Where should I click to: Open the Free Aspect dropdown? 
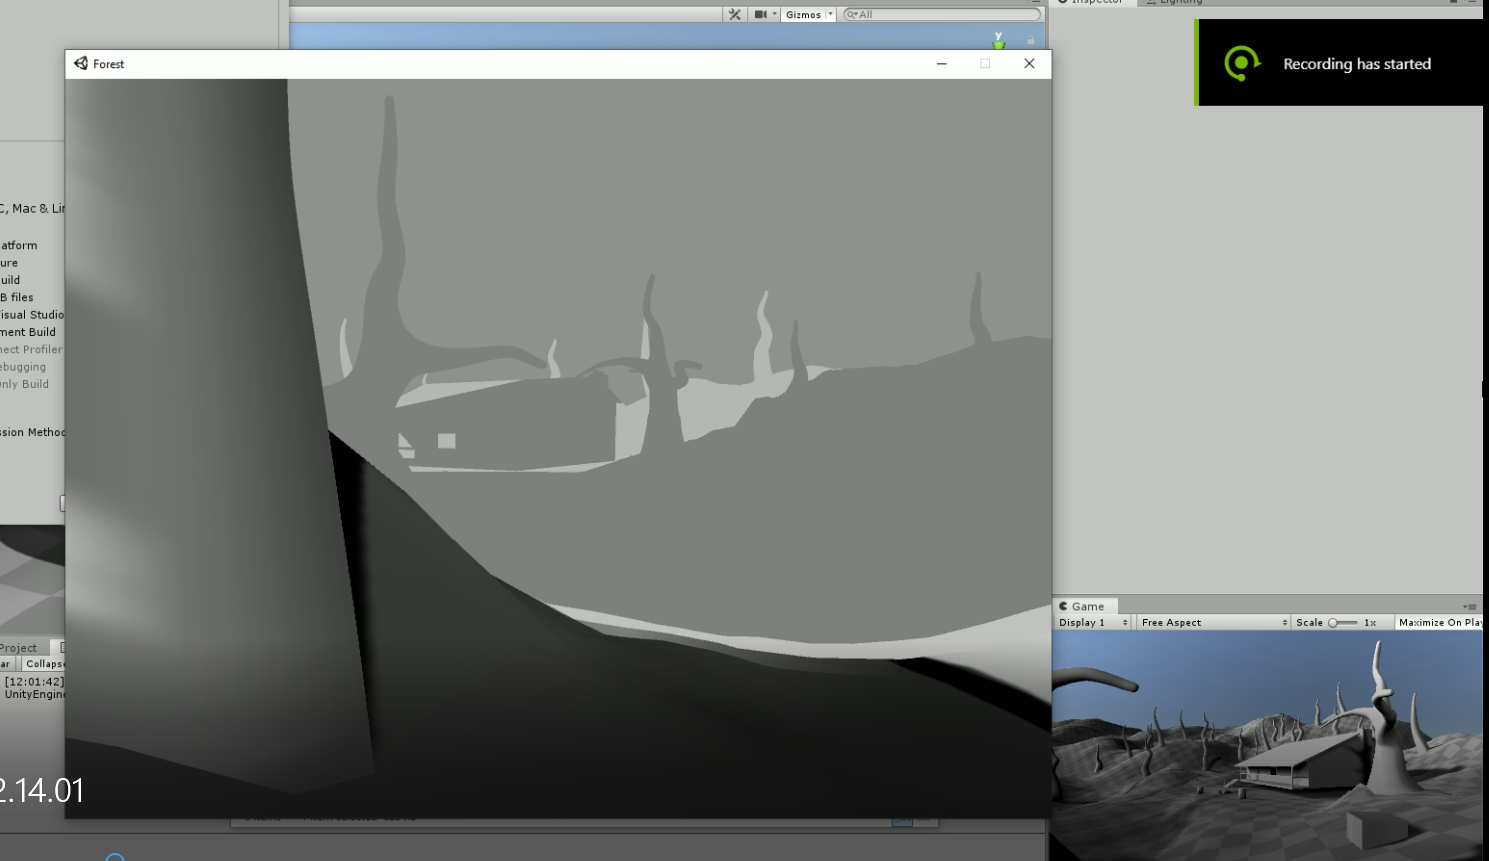coord(1214,622)
